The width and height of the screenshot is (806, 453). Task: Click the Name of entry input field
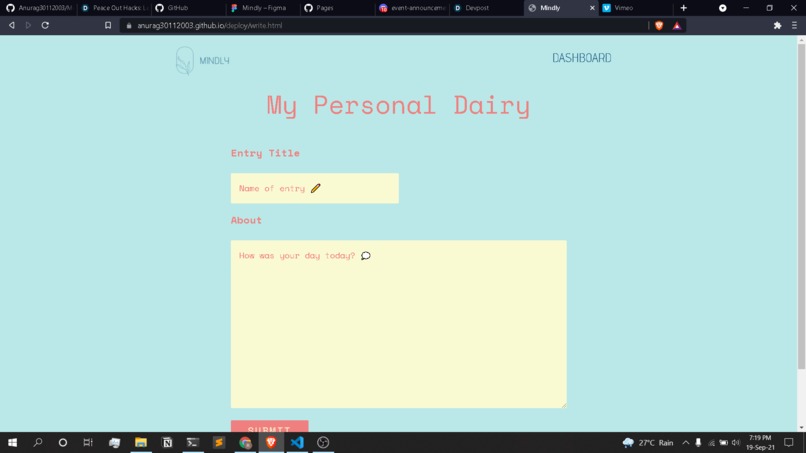coord(315,188)
